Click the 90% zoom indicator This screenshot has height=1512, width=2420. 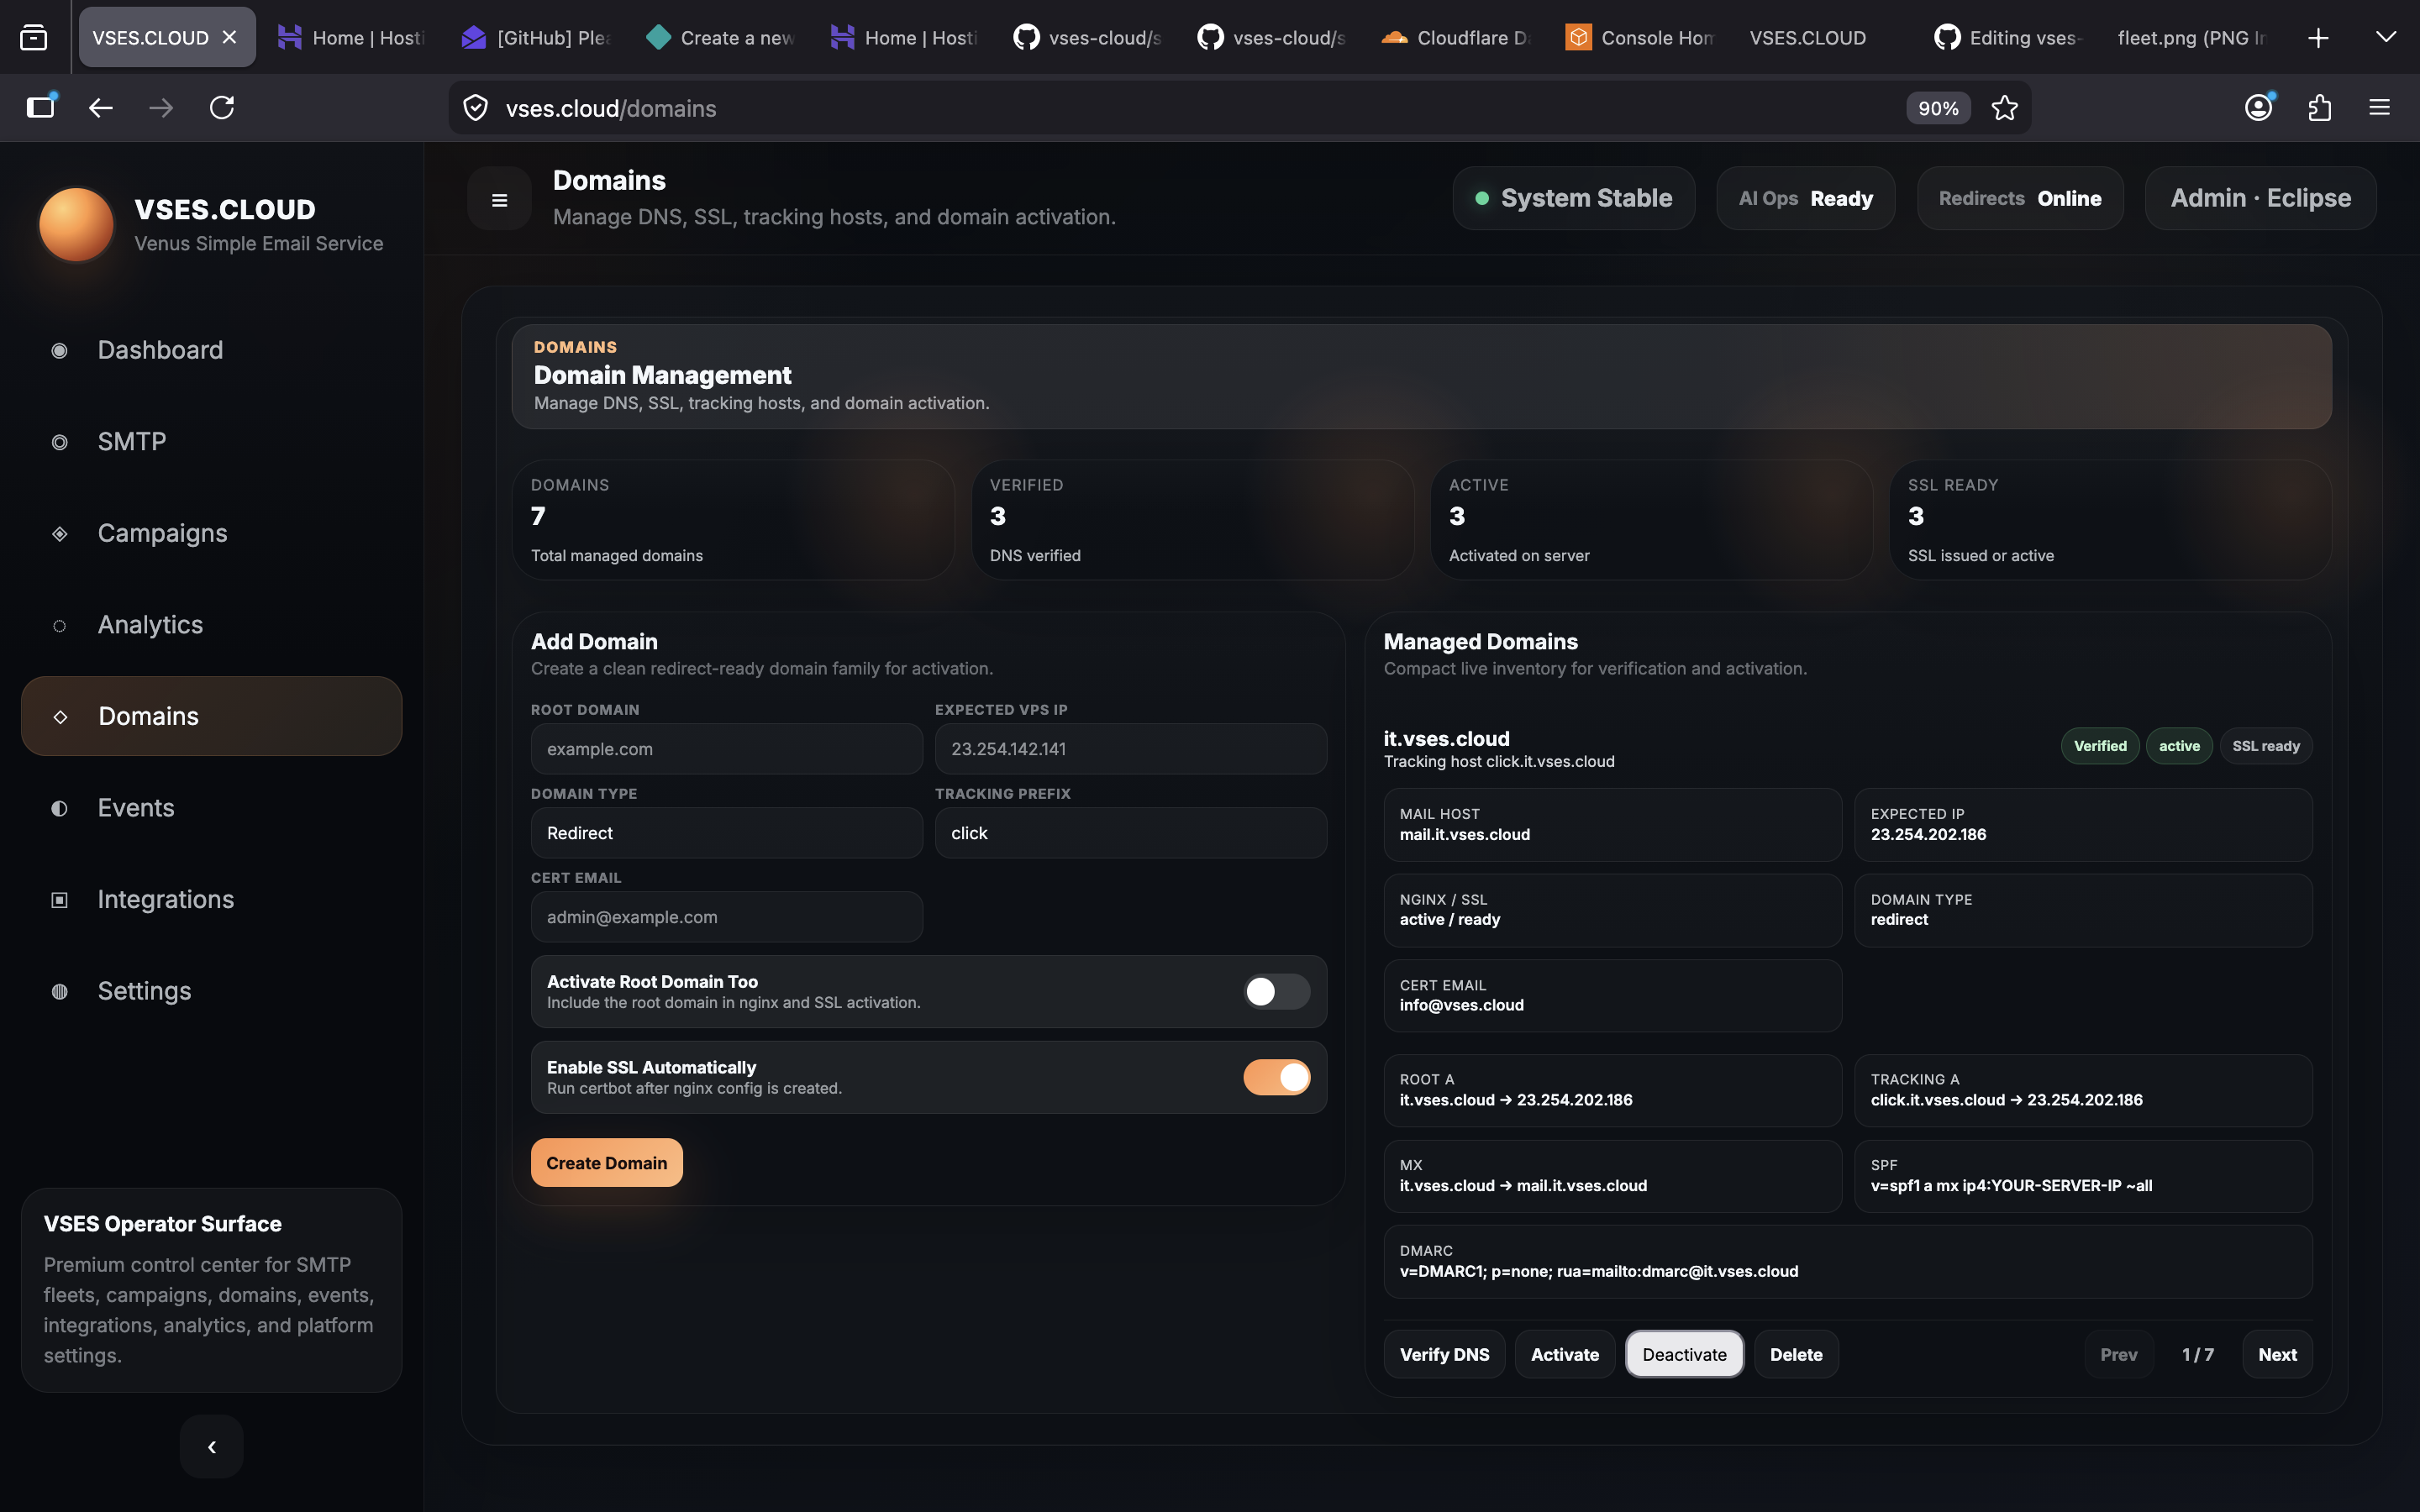1938,108
